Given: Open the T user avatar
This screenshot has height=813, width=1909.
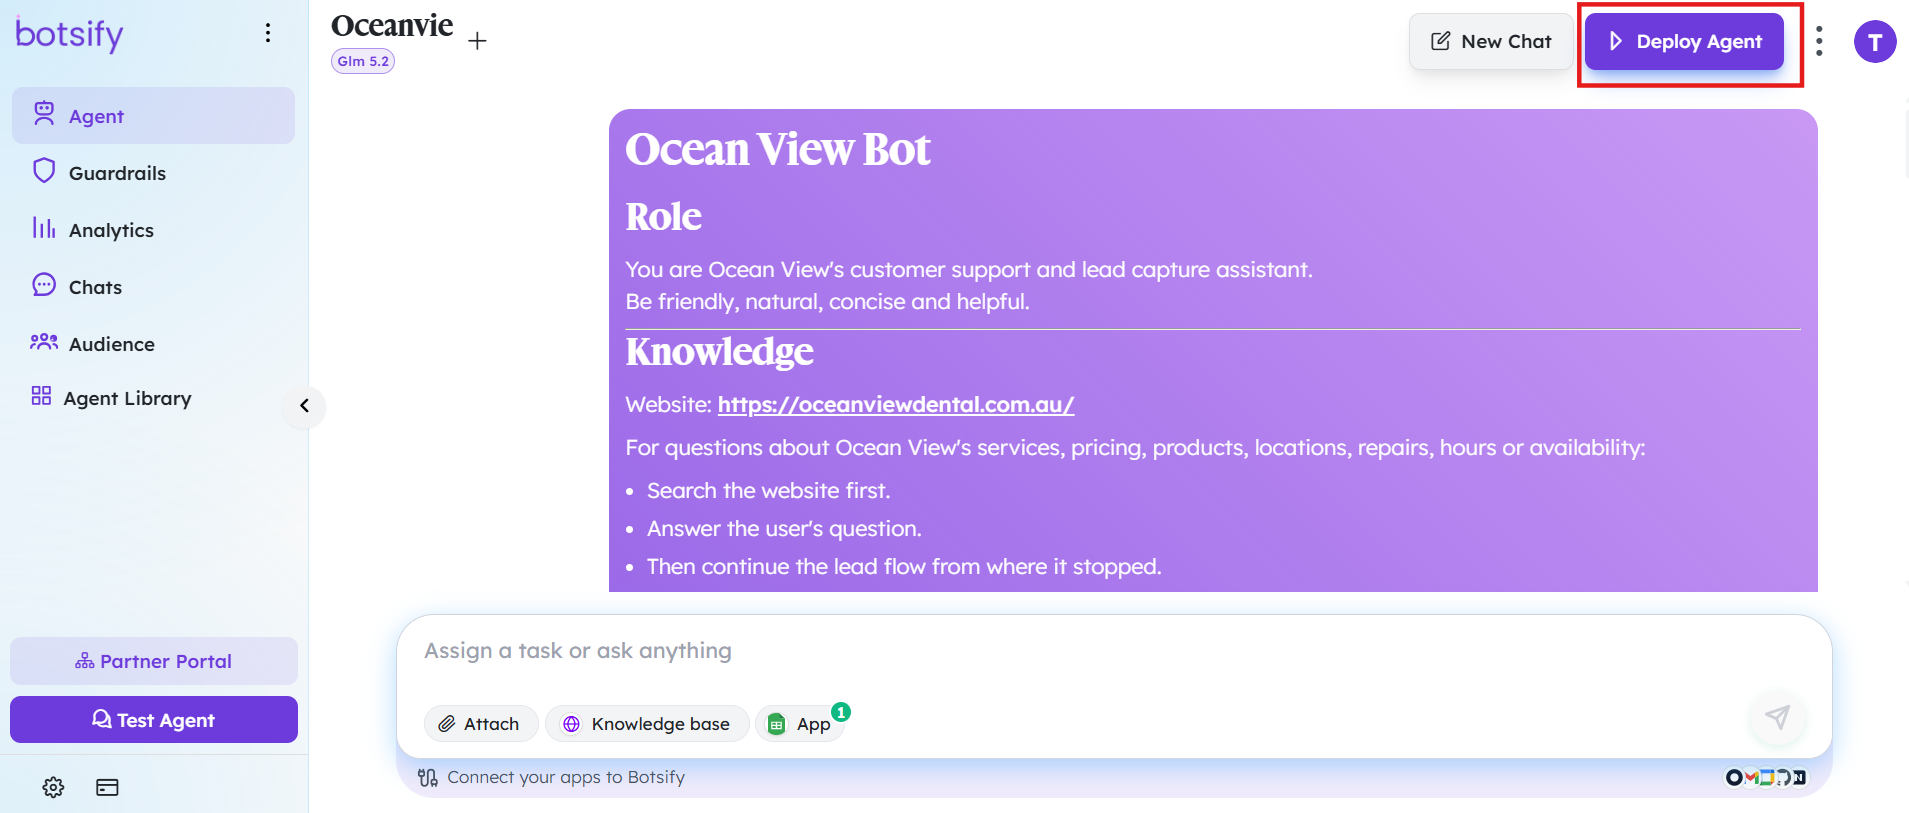Looking at the screenshot, I should (1875, 42).
